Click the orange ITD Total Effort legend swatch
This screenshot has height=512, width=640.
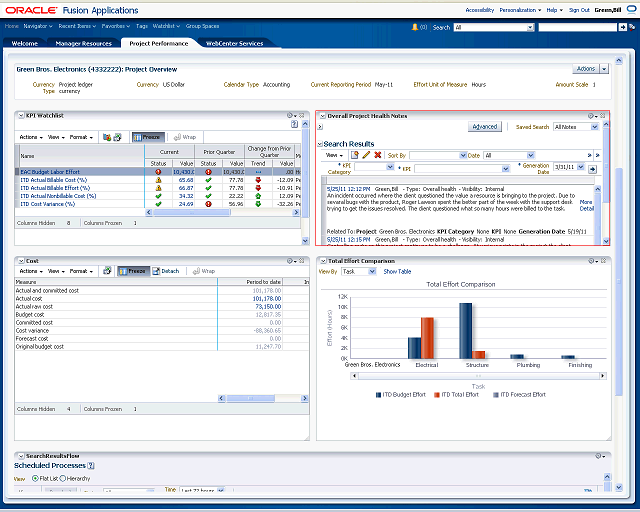pyautogui.click(x=438, y=395)
